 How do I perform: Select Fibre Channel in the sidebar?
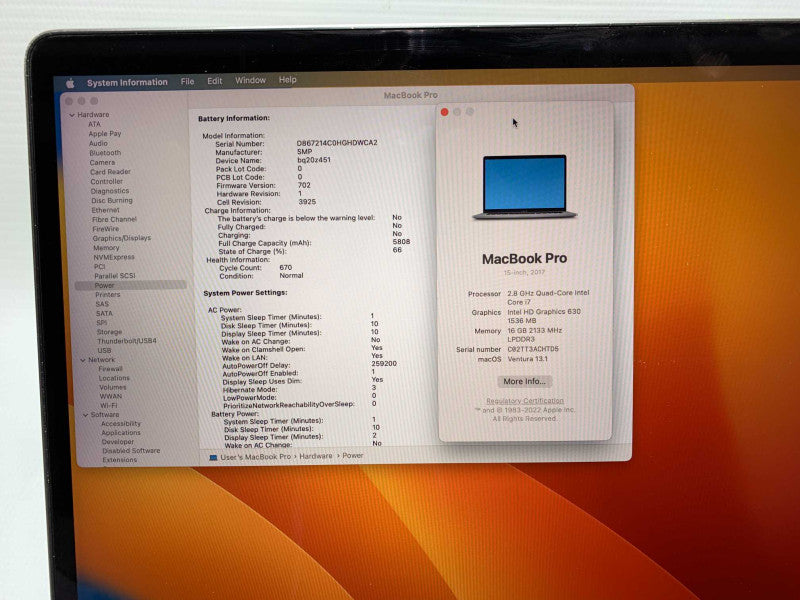coord(114,219)
